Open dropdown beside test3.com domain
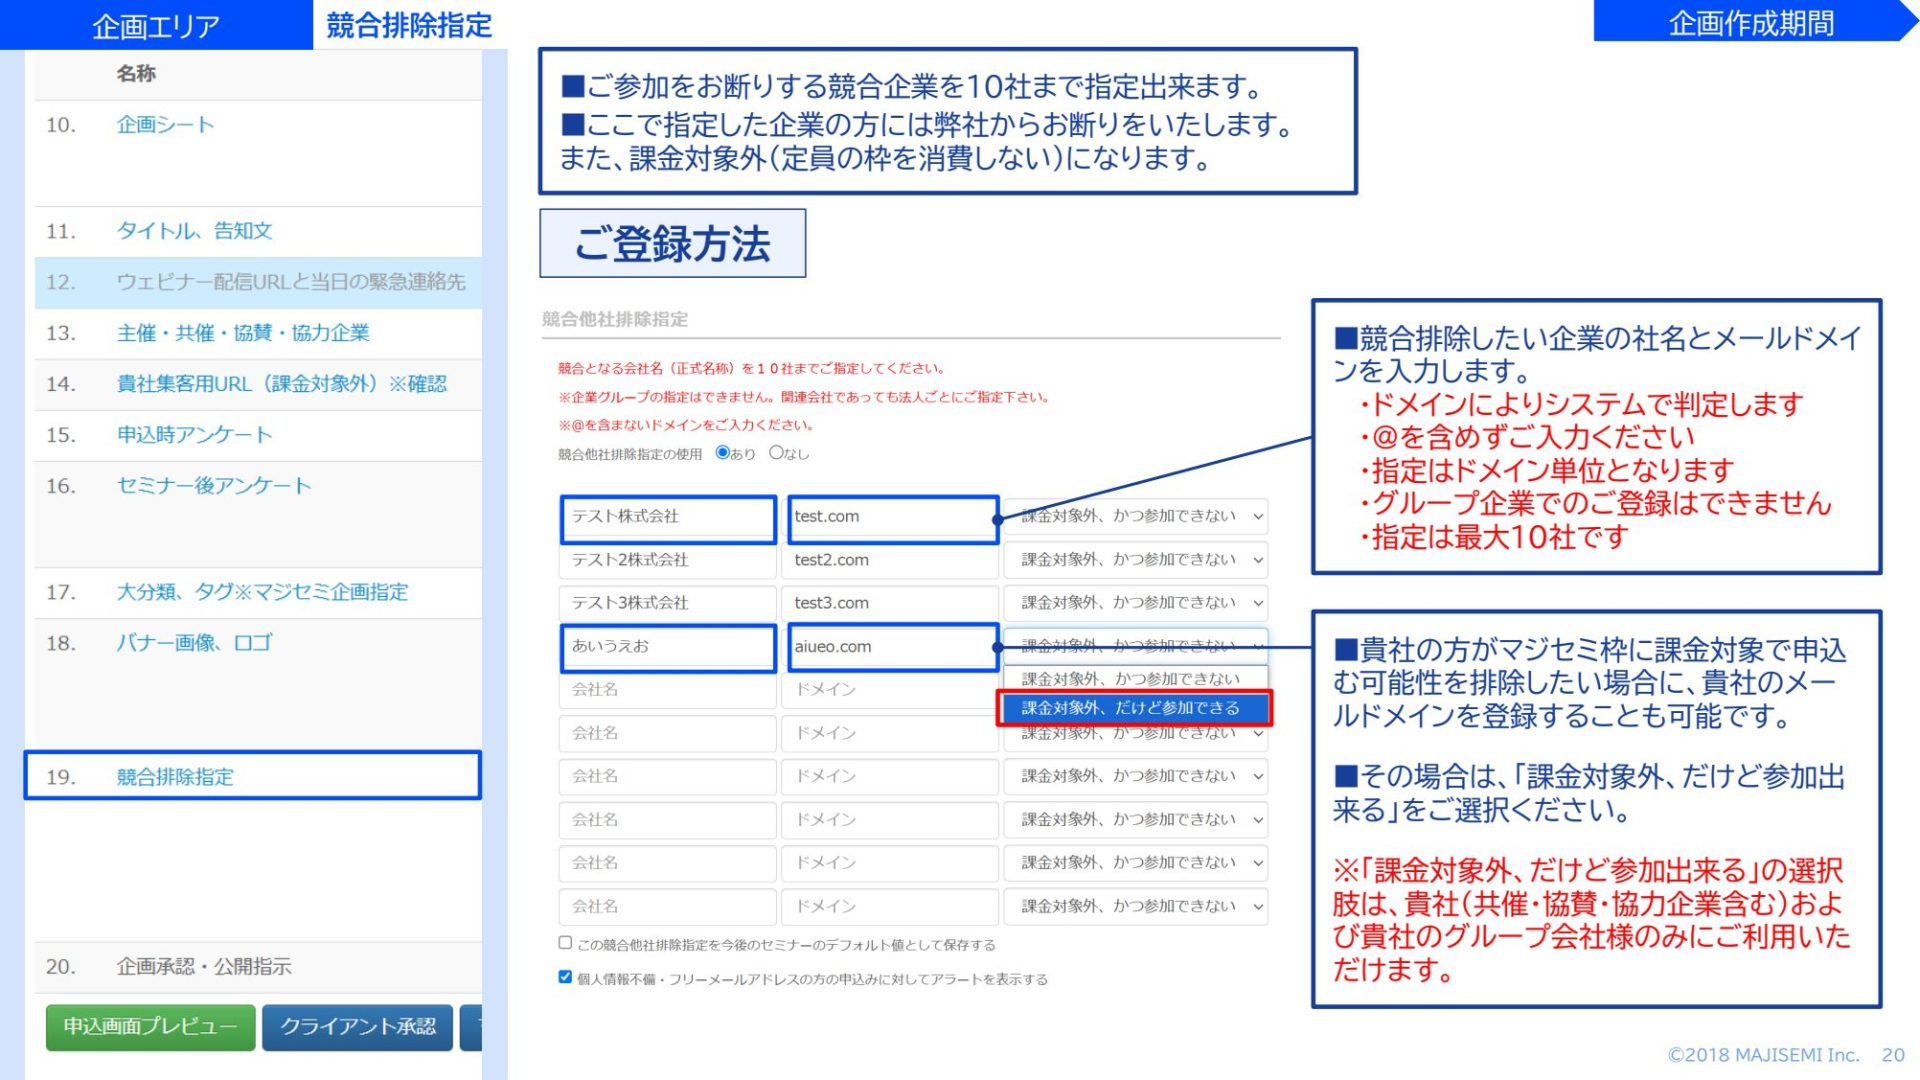Image resolution: width=1920 pixels, height=1080 pixels. pyautogui.click(x=1136, y=603)
